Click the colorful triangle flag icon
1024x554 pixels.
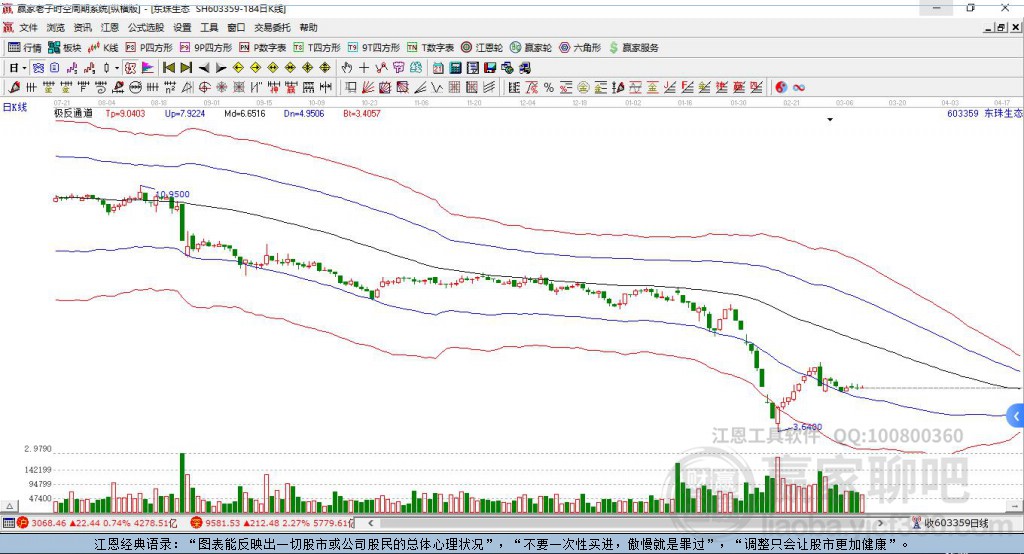point(148,68)
